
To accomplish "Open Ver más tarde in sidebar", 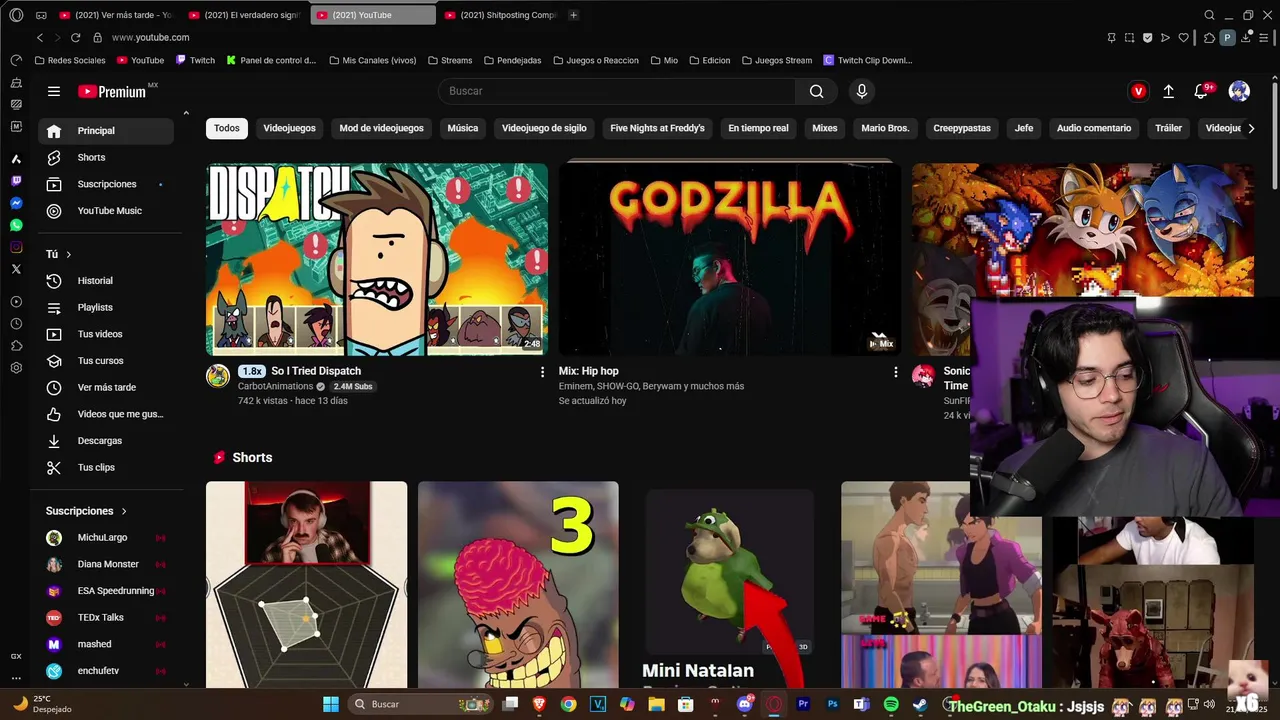I will click(107, 387).
